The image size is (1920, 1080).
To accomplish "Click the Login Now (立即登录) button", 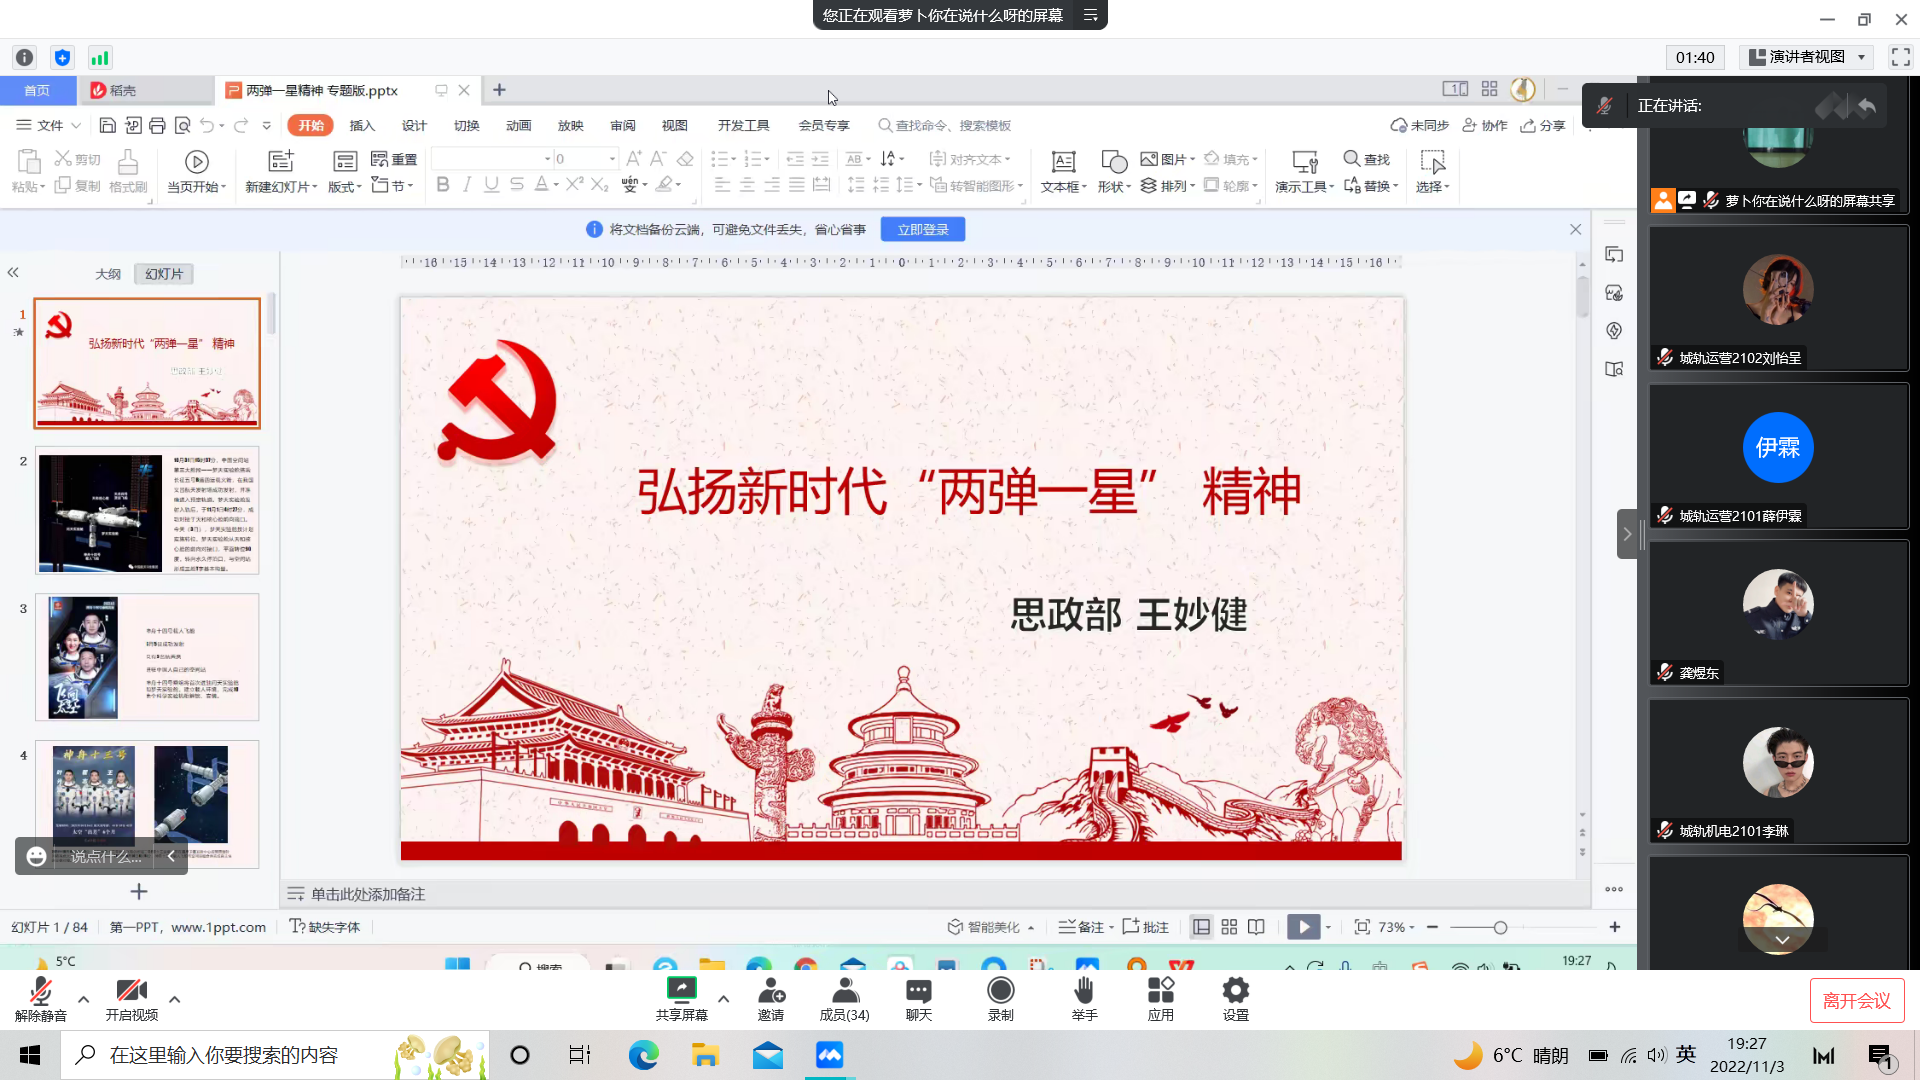I will pyautogui.click(x=922, y=229).
